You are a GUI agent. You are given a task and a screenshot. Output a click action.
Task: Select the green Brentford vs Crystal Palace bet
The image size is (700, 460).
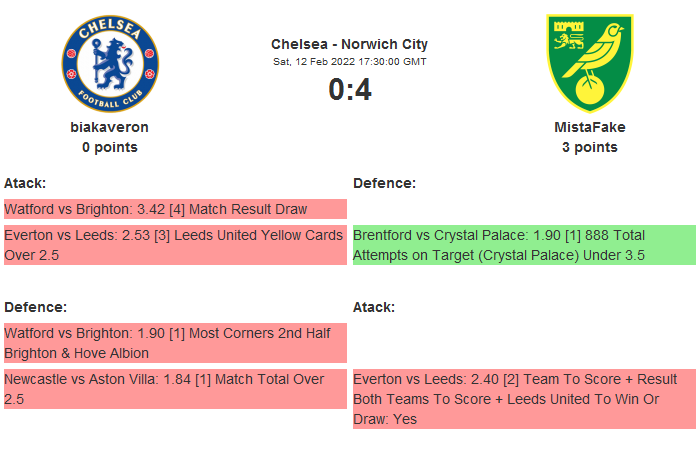point(524,245)
